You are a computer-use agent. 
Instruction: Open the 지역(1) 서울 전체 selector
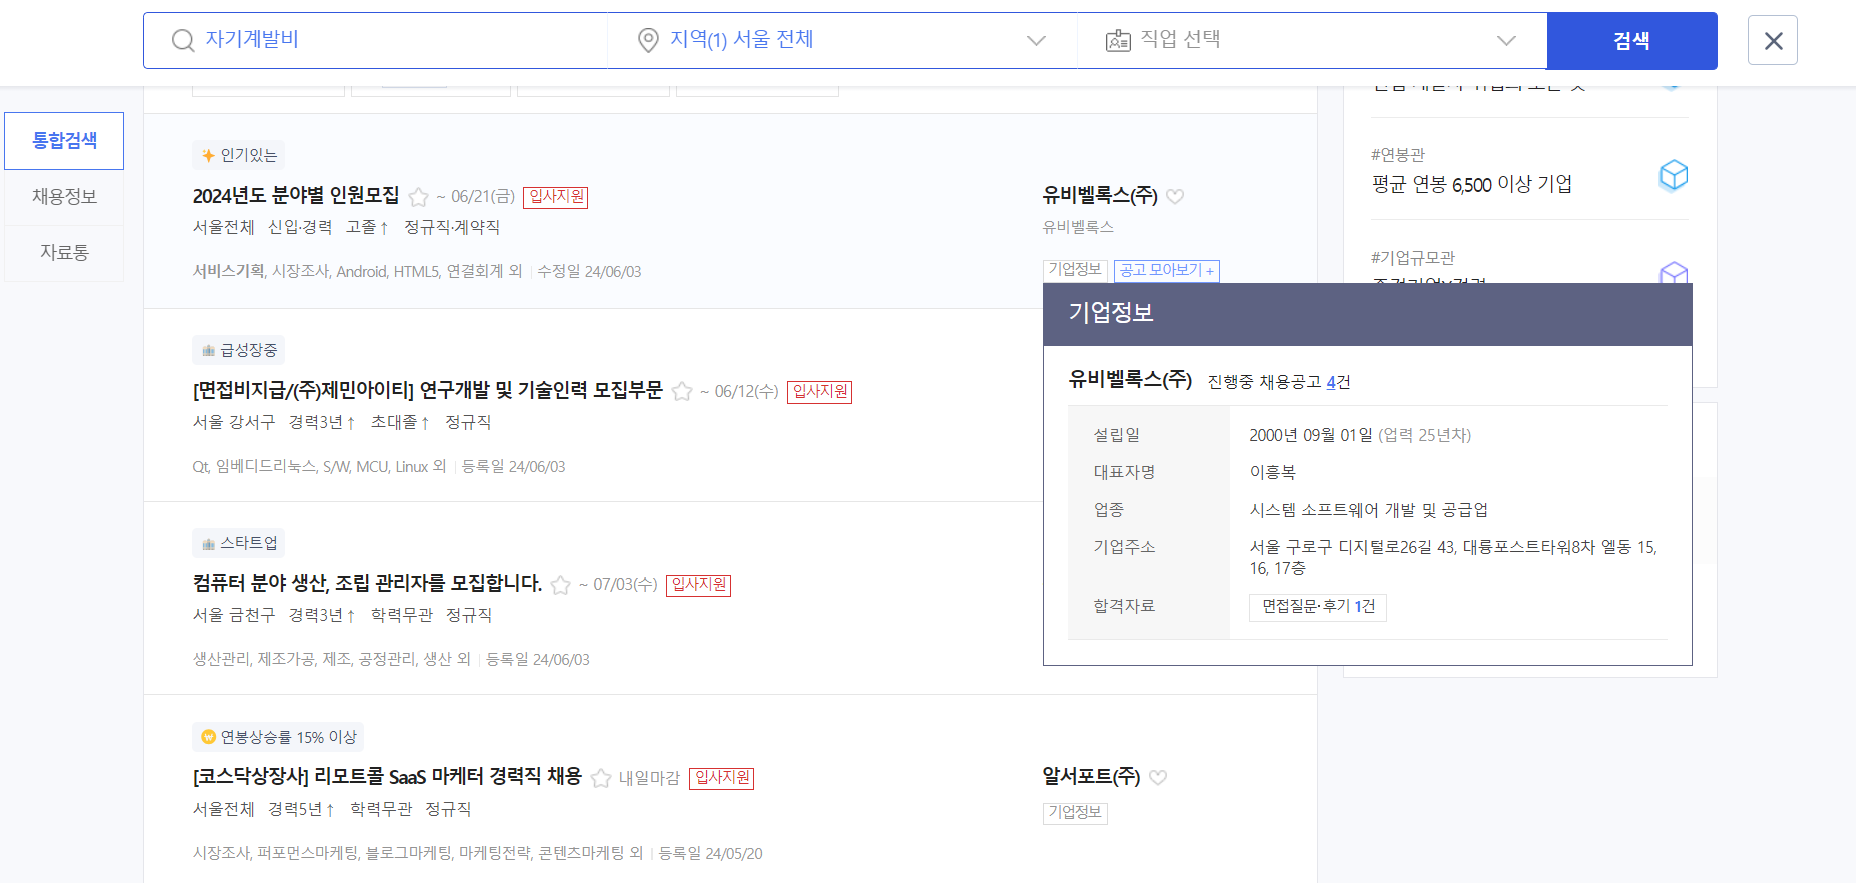point(842,40)
